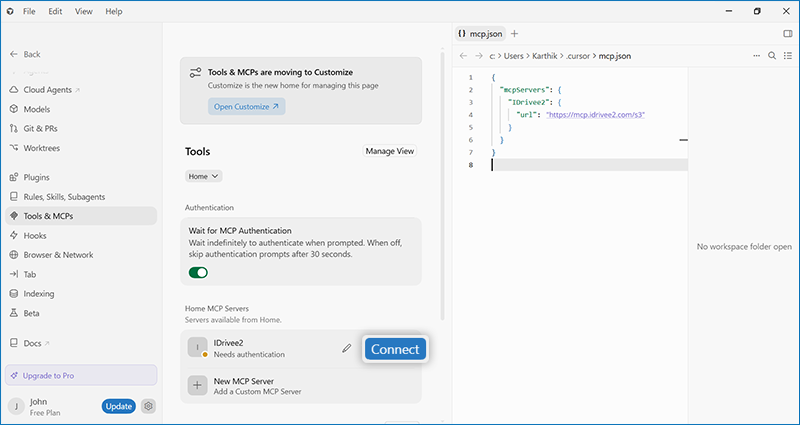Open the File menu
The width and height of the screenshot is (800, 425).
(29, 11)
